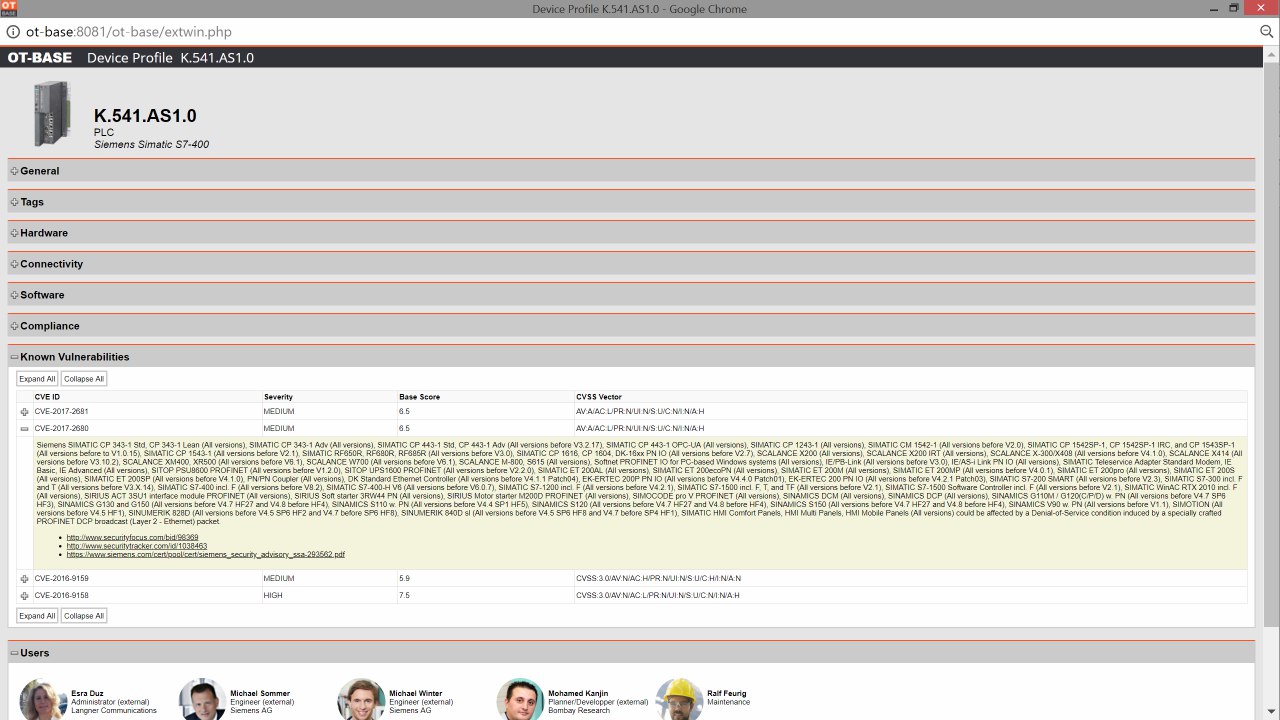Select the CVE-2017-2681 text

click(61, 412)
